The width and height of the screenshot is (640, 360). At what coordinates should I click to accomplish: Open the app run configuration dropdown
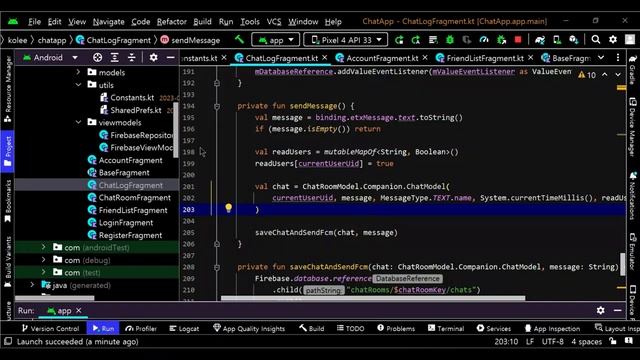276,40
